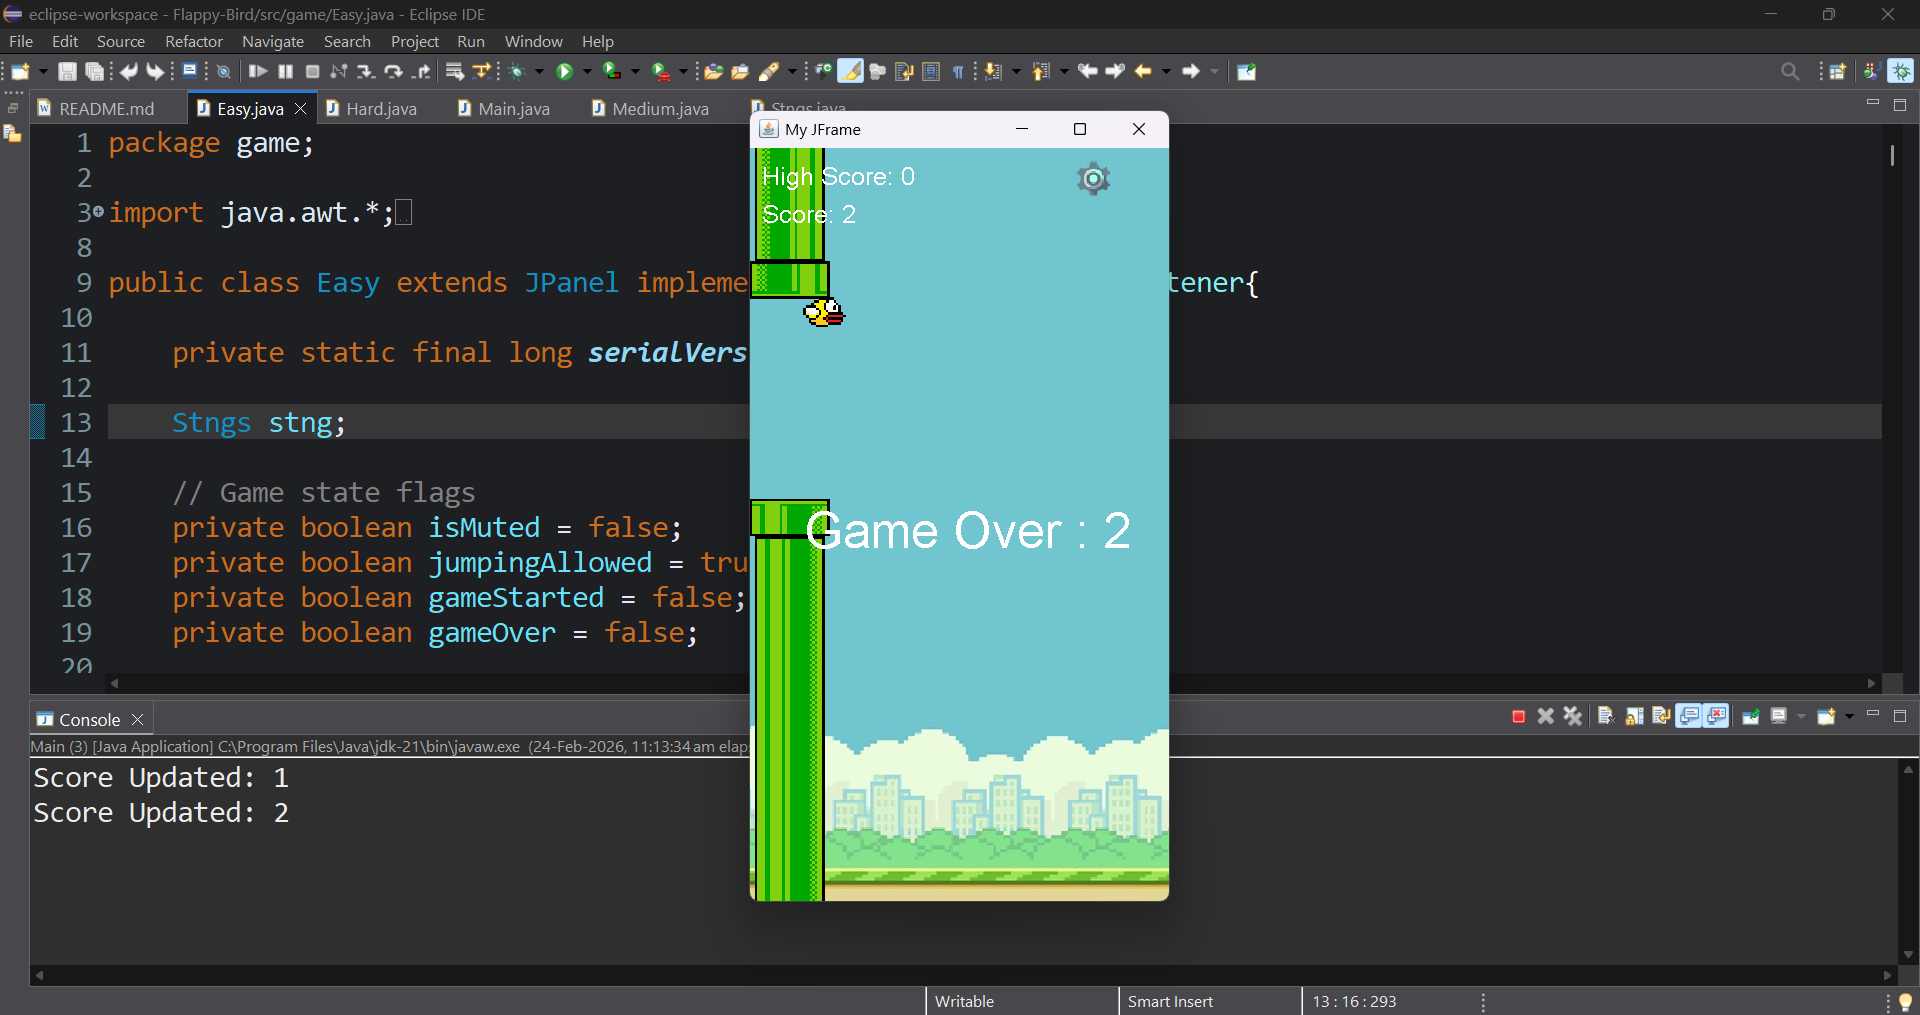The image size is (1920, 1015).
Task: Click the red Terminate button in Console
Action: (1518, 716)
